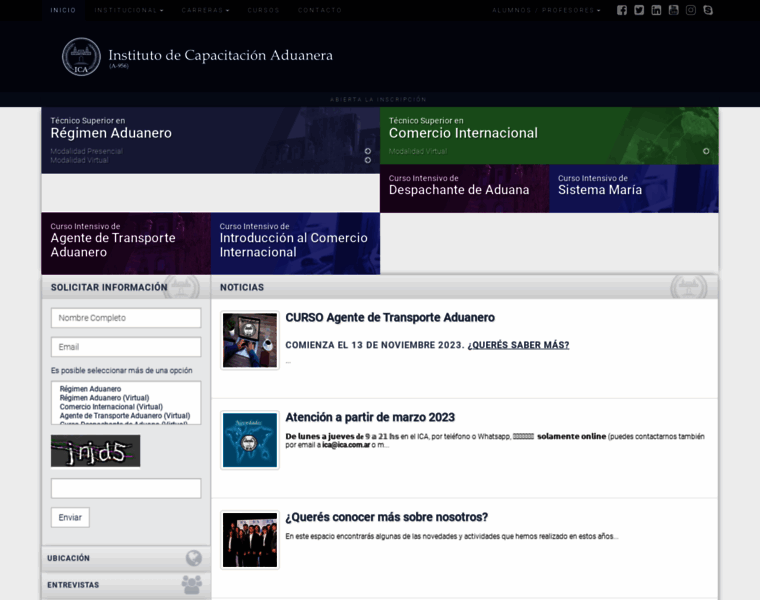Open the Cursos menu item
Viewport: 760px width, 600px height.
click(x=263, y=10)
